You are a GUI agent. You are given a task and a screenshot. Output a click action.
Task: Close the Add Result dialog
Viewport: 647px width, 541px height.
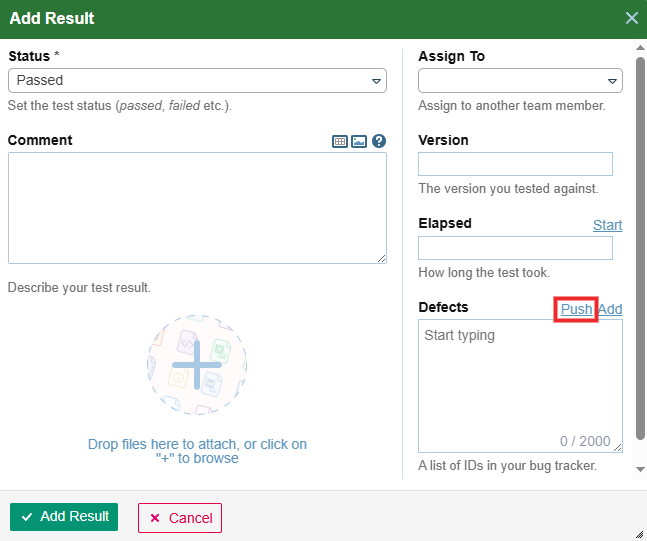point(631,18)
